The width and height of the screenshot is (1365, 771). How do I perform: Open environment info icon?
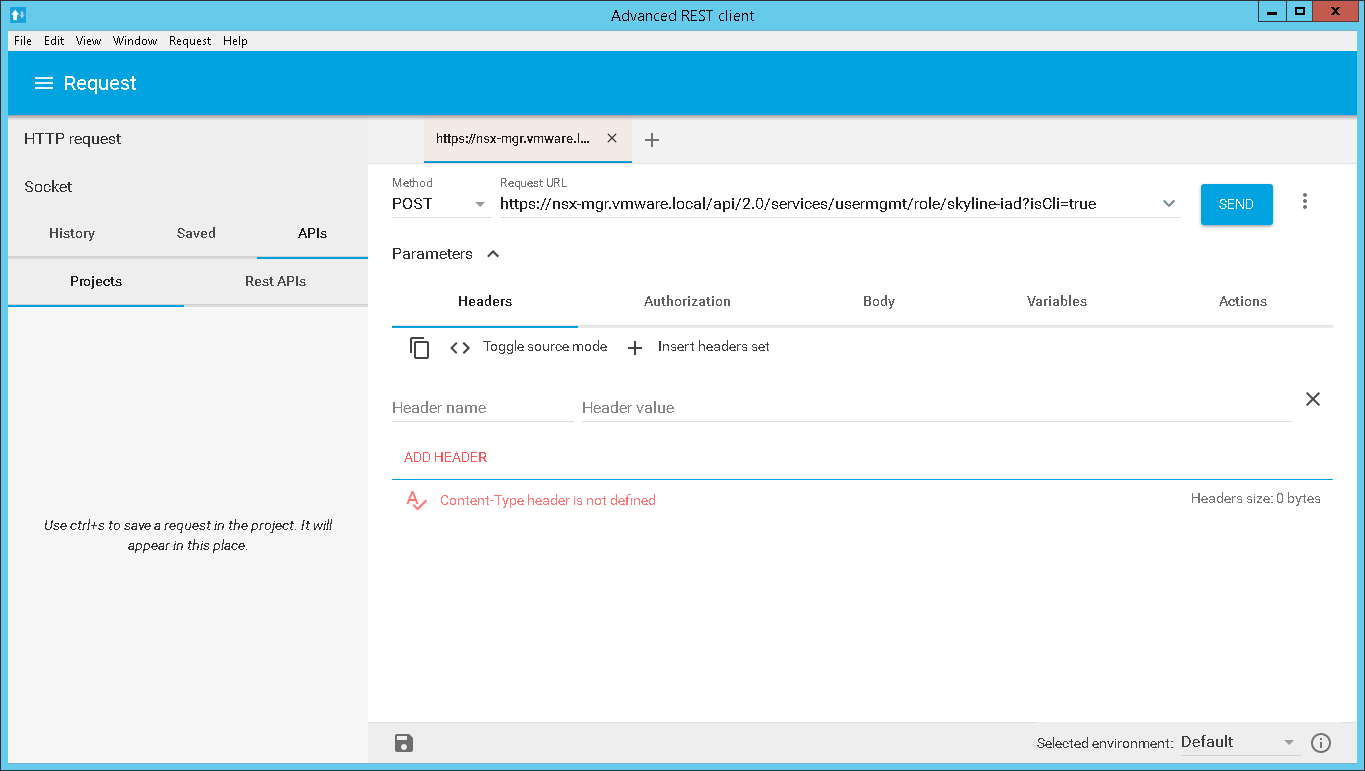(1321, 742)
